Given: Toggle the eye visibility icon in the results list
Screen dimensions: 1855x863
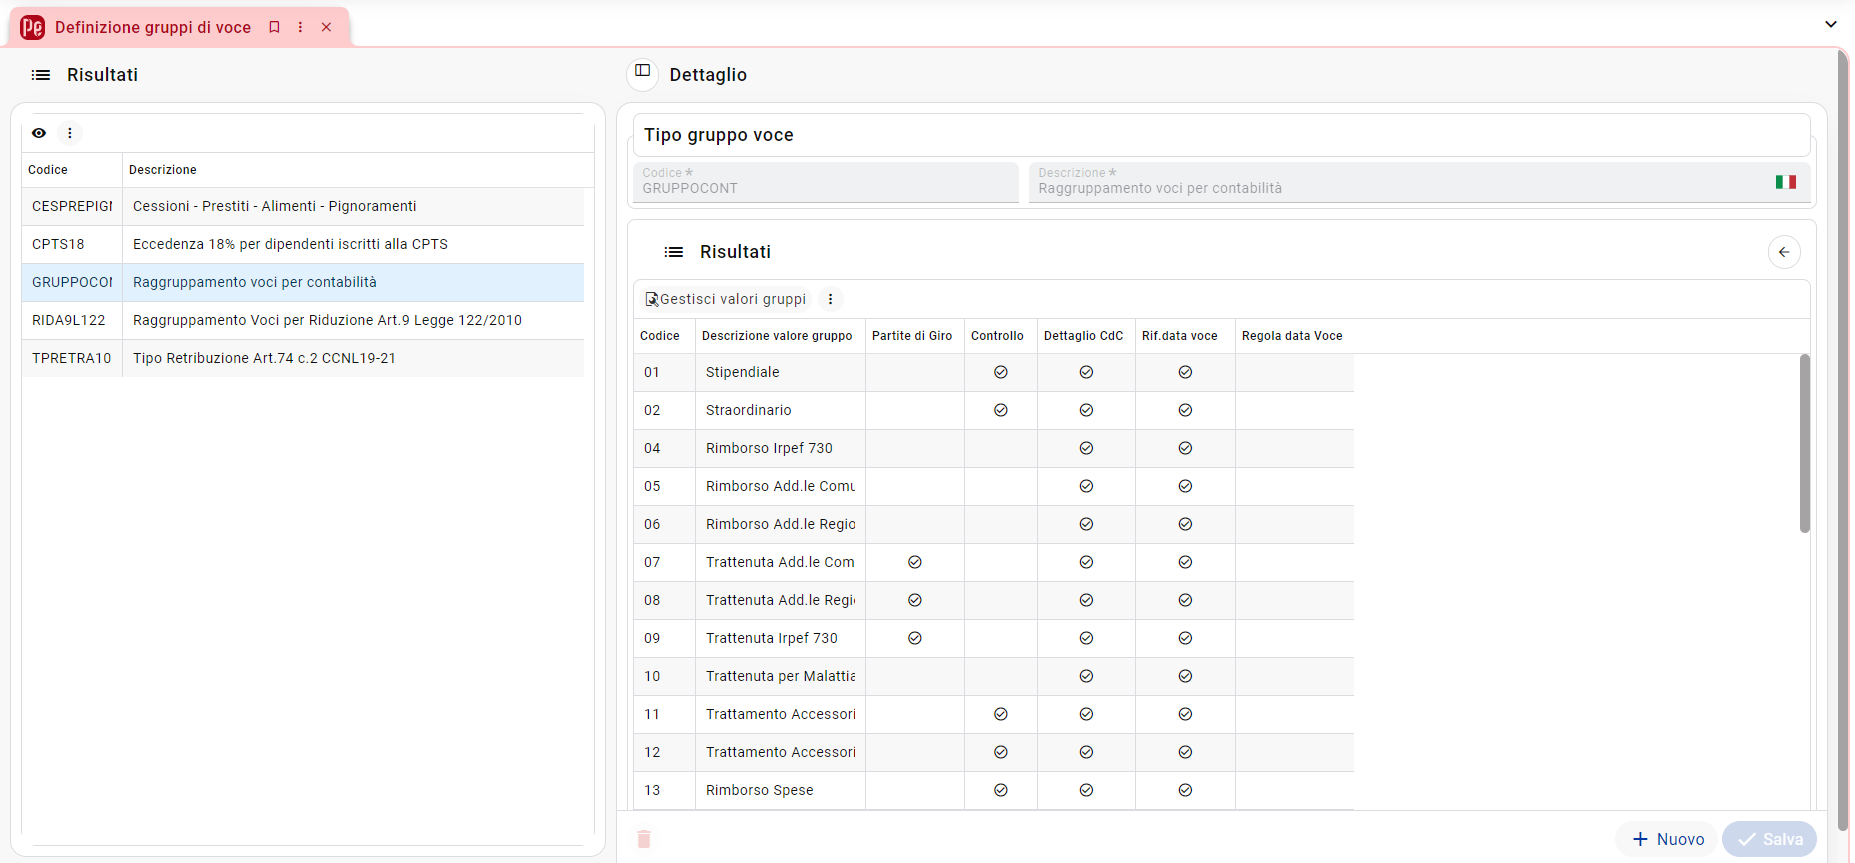Looking at the screenshot, I should pyautogui.click(x=39, y=133).
